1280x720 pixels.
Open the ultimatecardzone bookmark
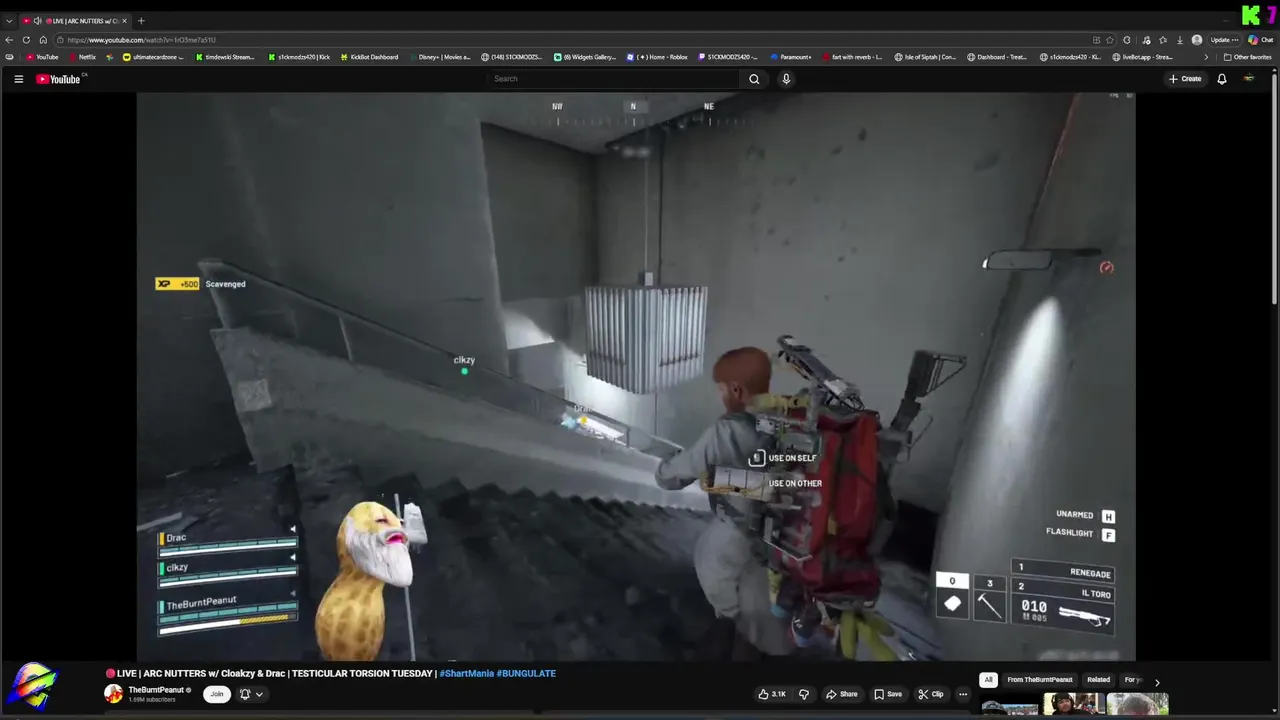coord(153,57)
